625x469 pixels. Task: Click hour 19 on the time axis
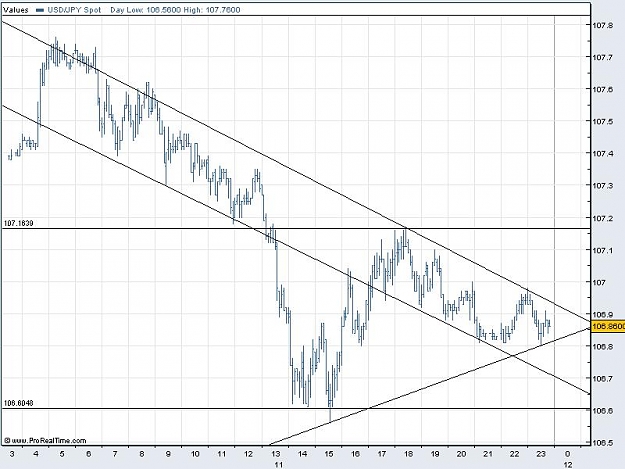coord(434,453)
